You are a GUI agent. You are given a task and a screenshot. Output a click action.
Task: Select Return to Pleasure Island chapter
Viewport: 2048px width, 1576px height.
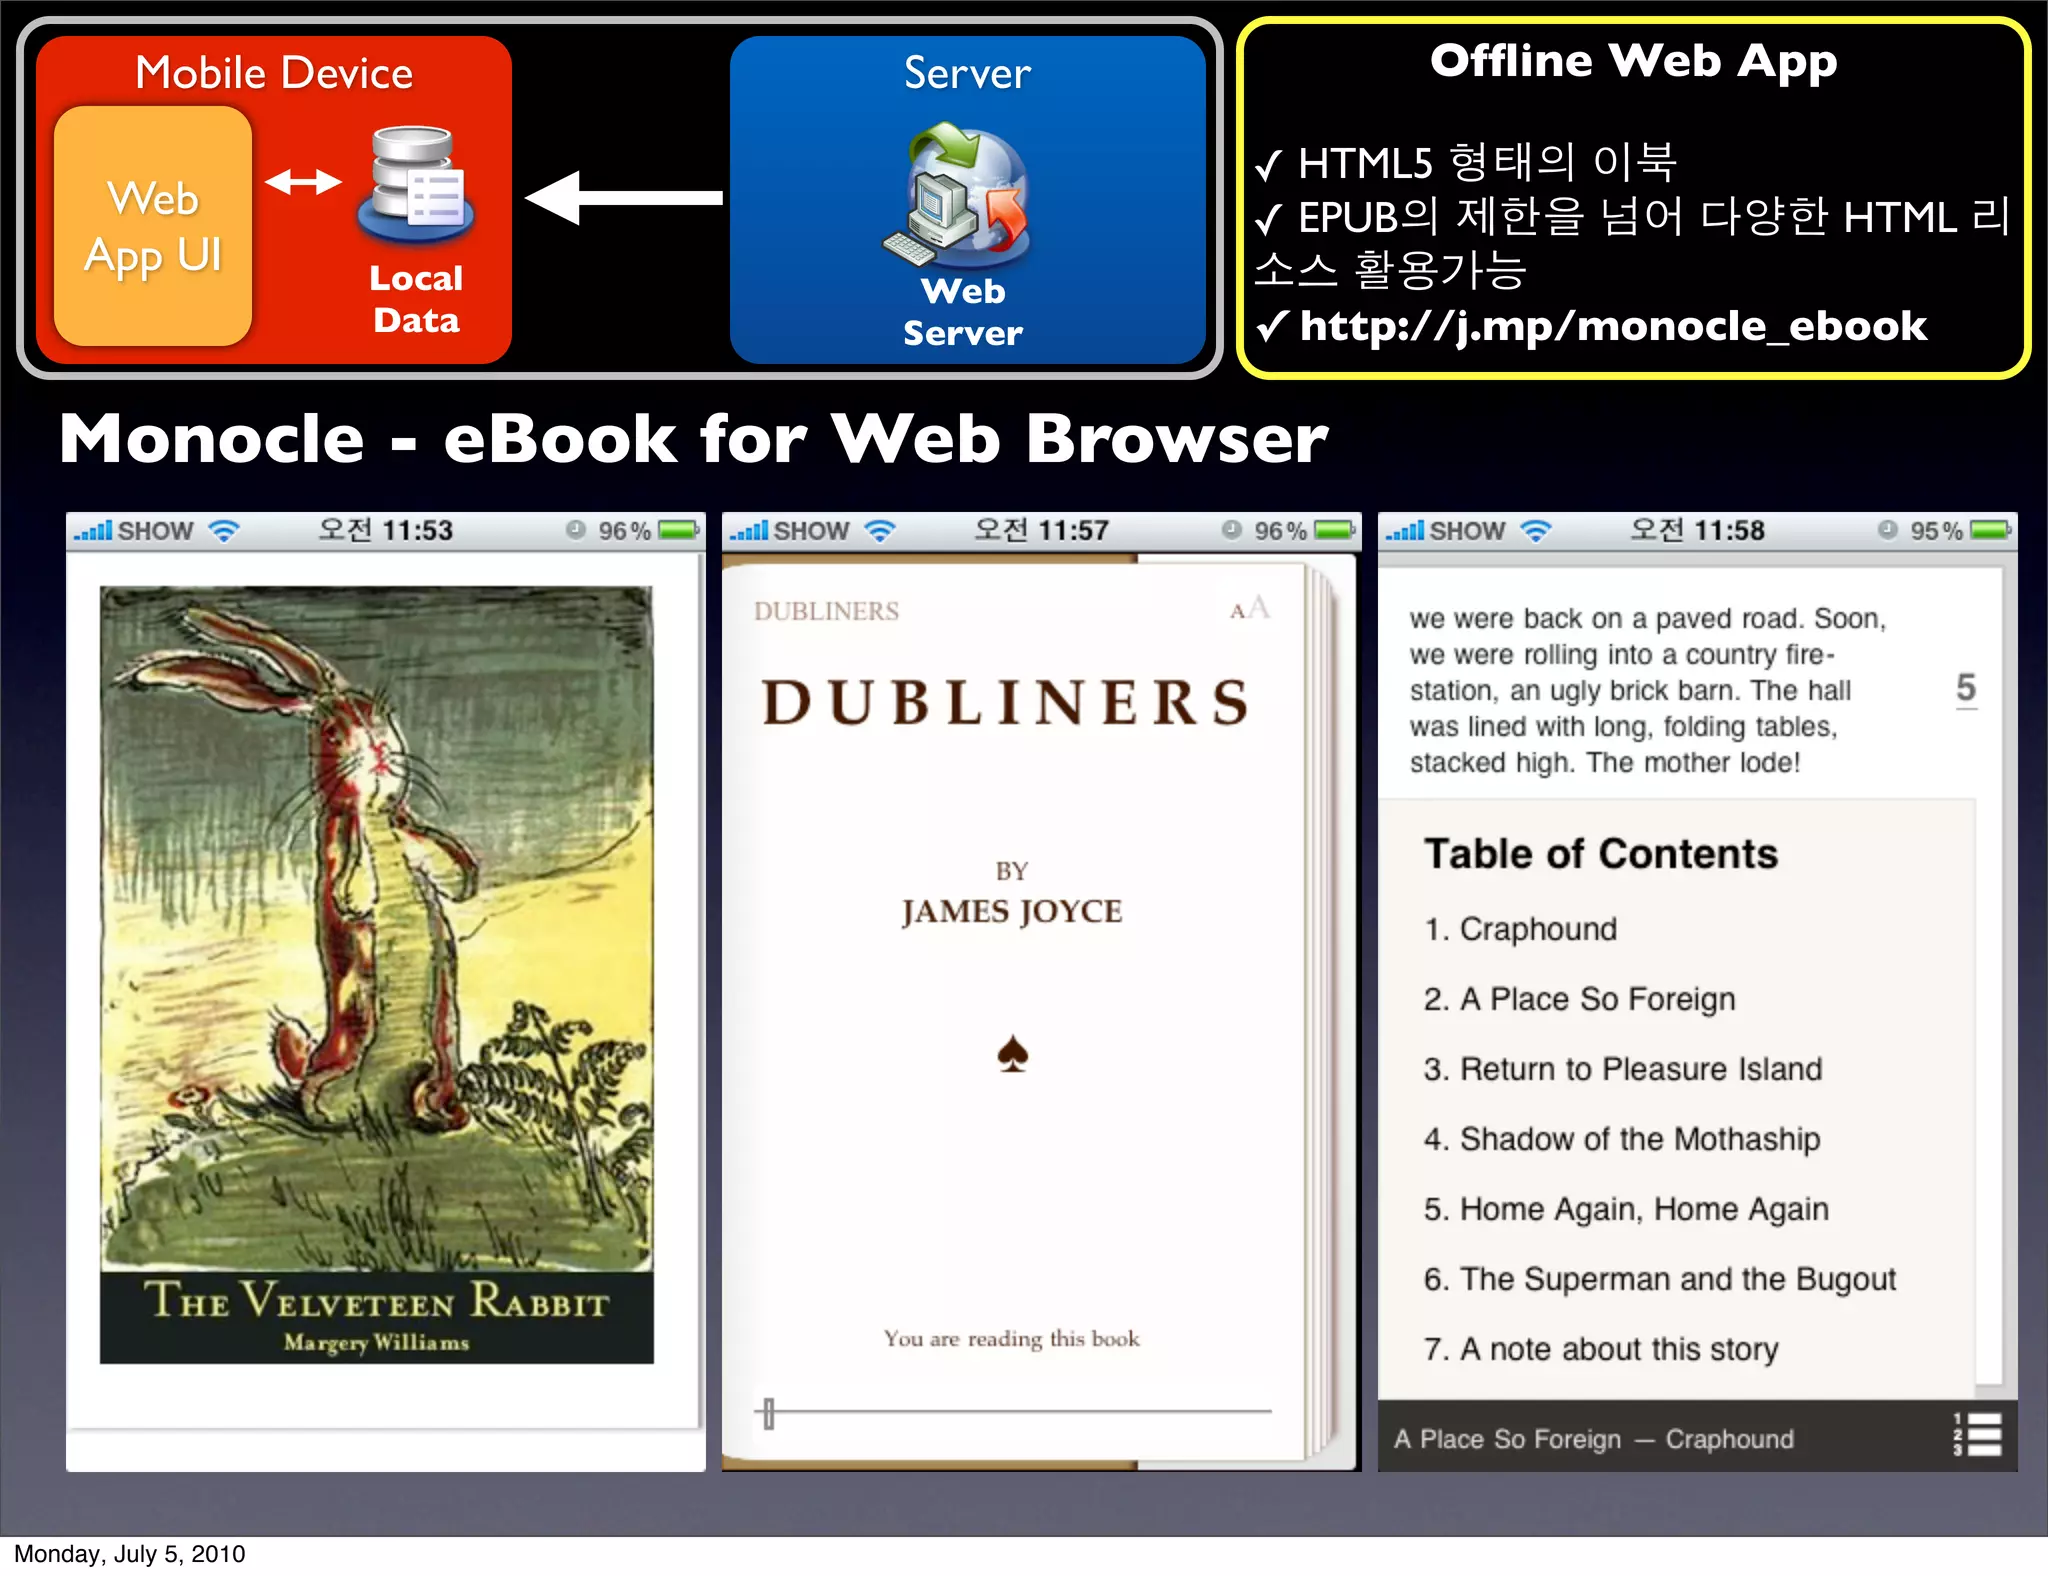tap(1622, 1069)
